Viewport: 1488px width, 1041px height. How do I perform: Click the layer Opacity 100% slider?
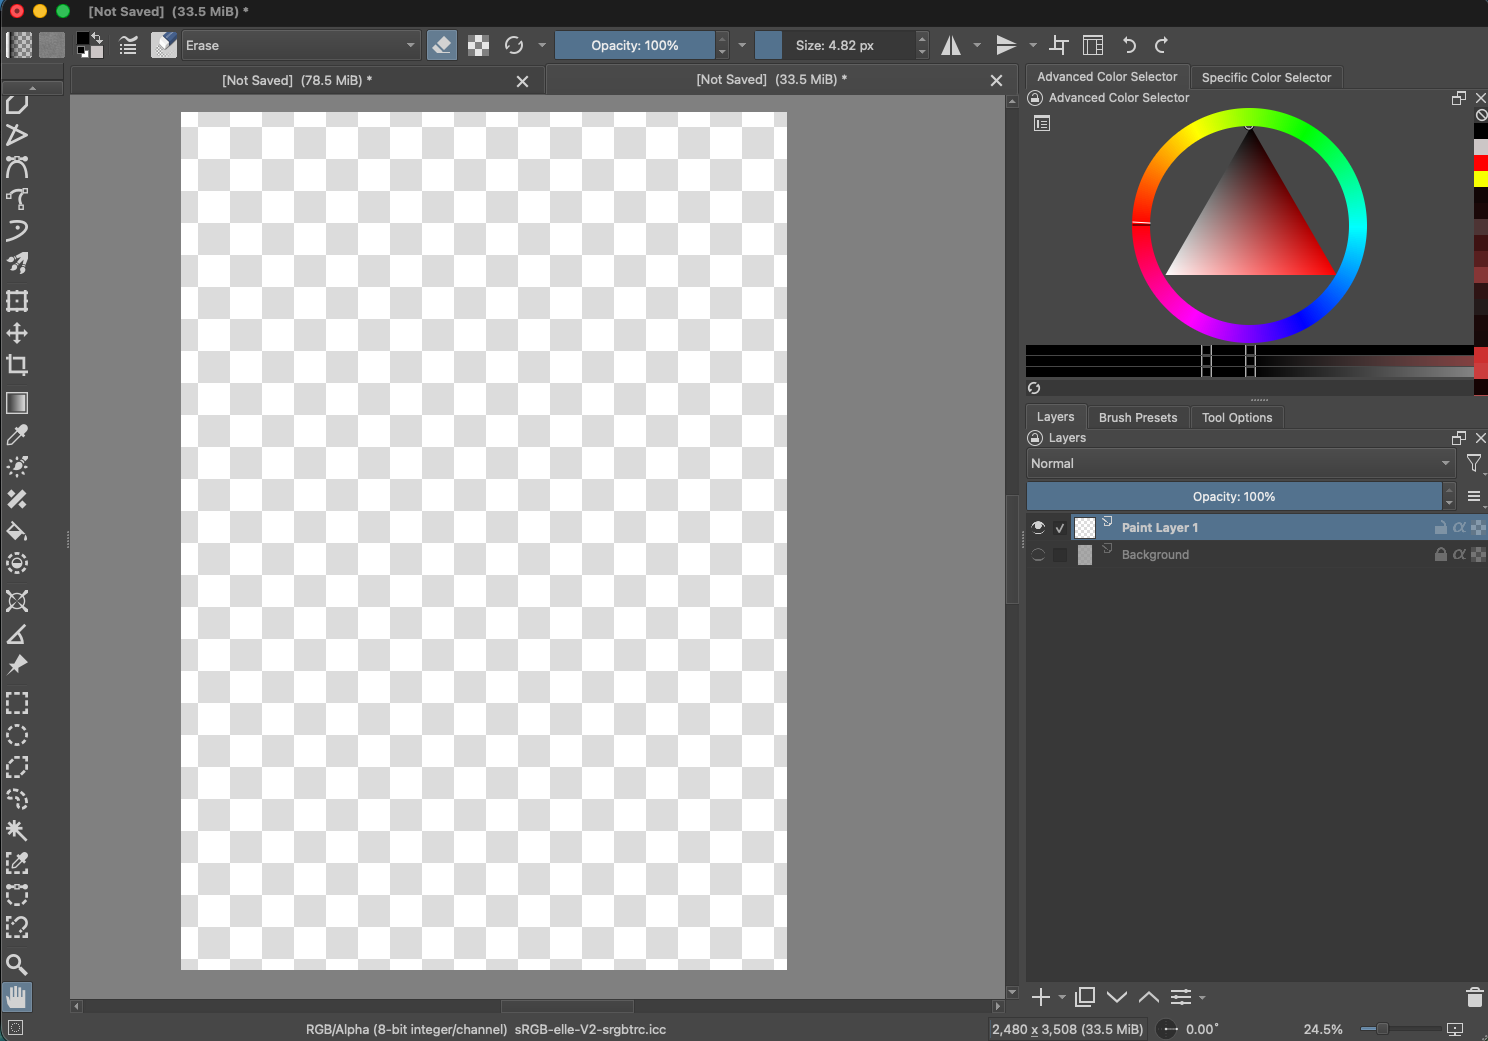coord(1234,496)
